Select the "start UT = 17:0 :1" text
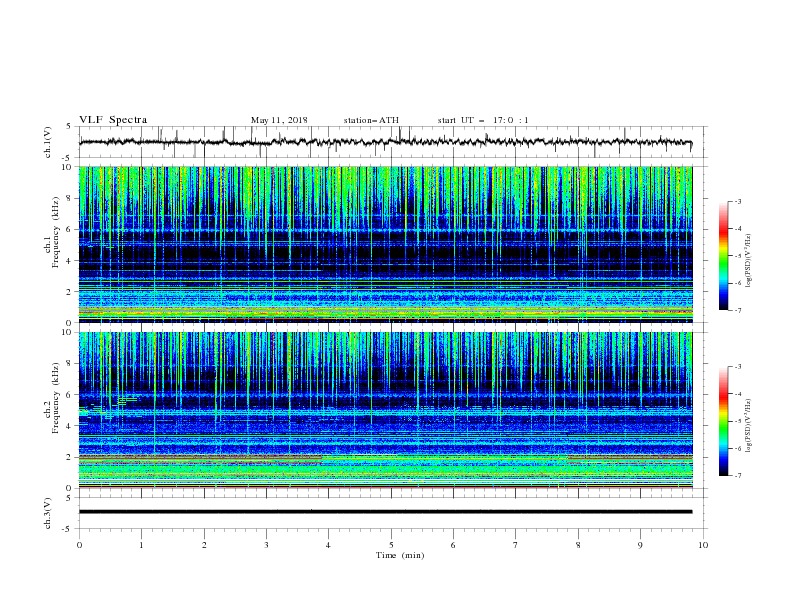 click(x=483, y=120)
